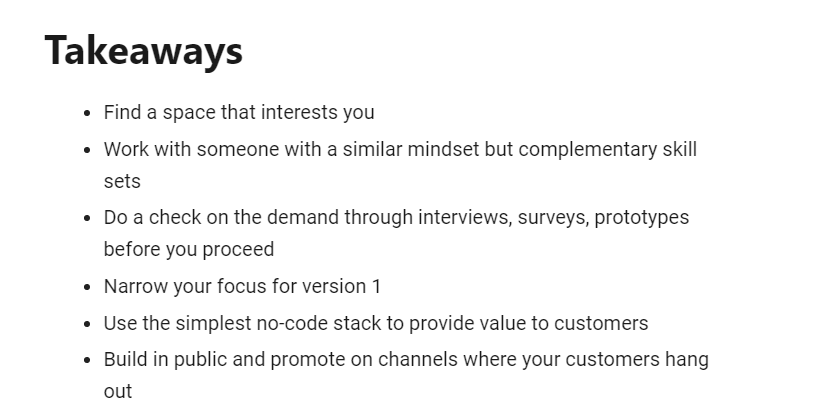Click the bullet dot beside "Work with someone"
Image resolution: width=825 pixels, height=420 pixels.
pos(87,150)
